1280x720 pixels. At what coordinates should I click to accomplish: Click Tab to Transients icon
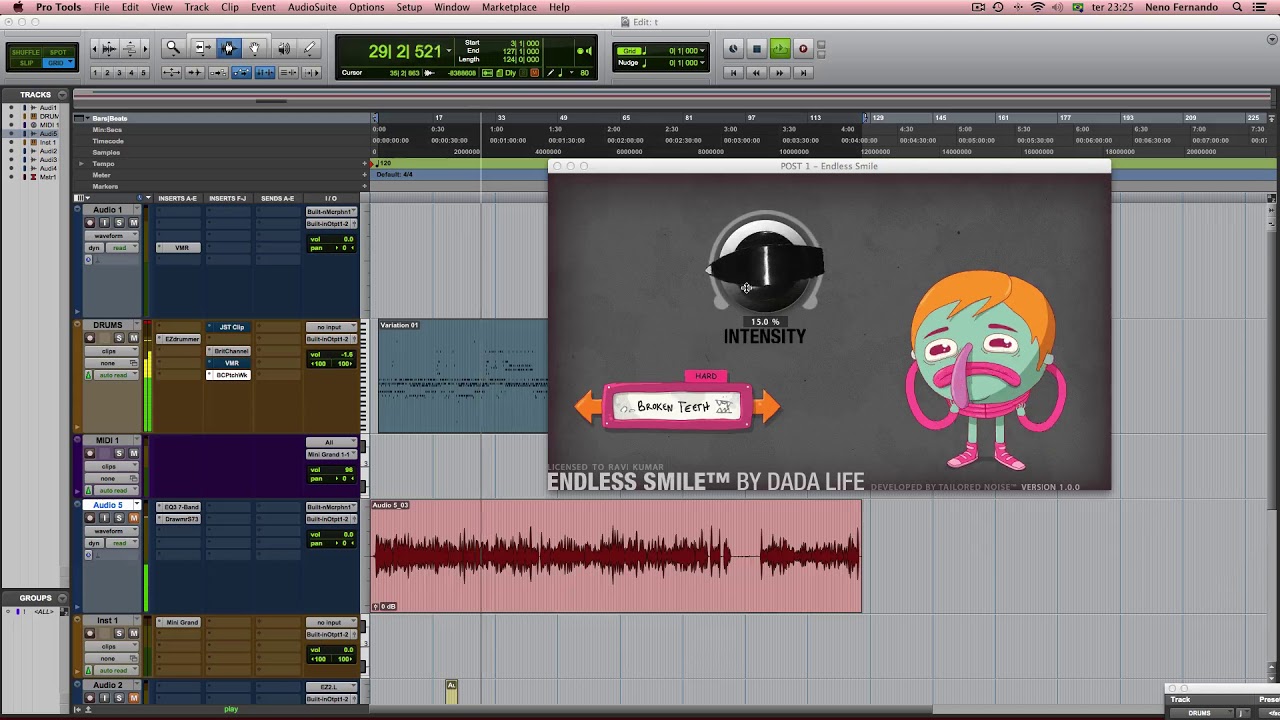194,73
